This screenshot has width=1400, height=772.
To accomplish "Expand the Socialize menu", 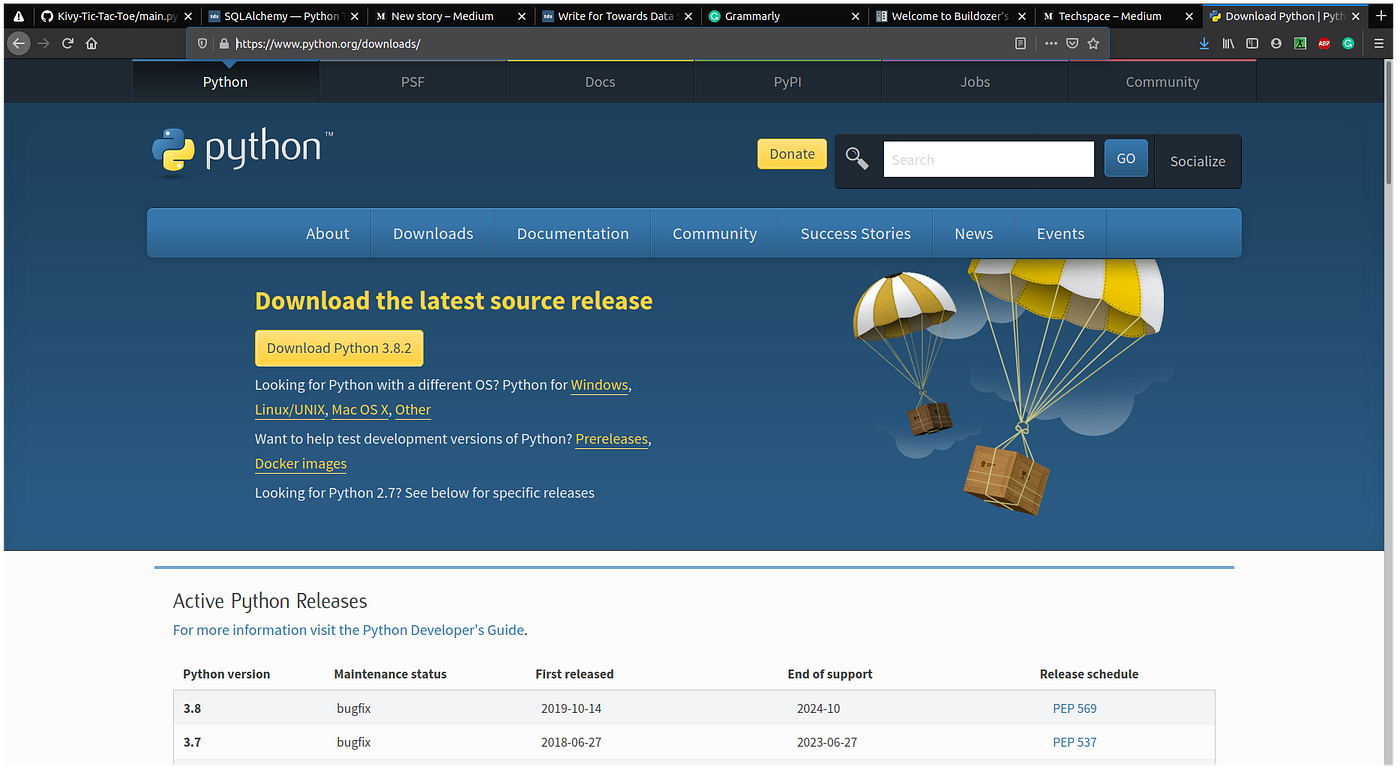I will [x=1197, y=161].
